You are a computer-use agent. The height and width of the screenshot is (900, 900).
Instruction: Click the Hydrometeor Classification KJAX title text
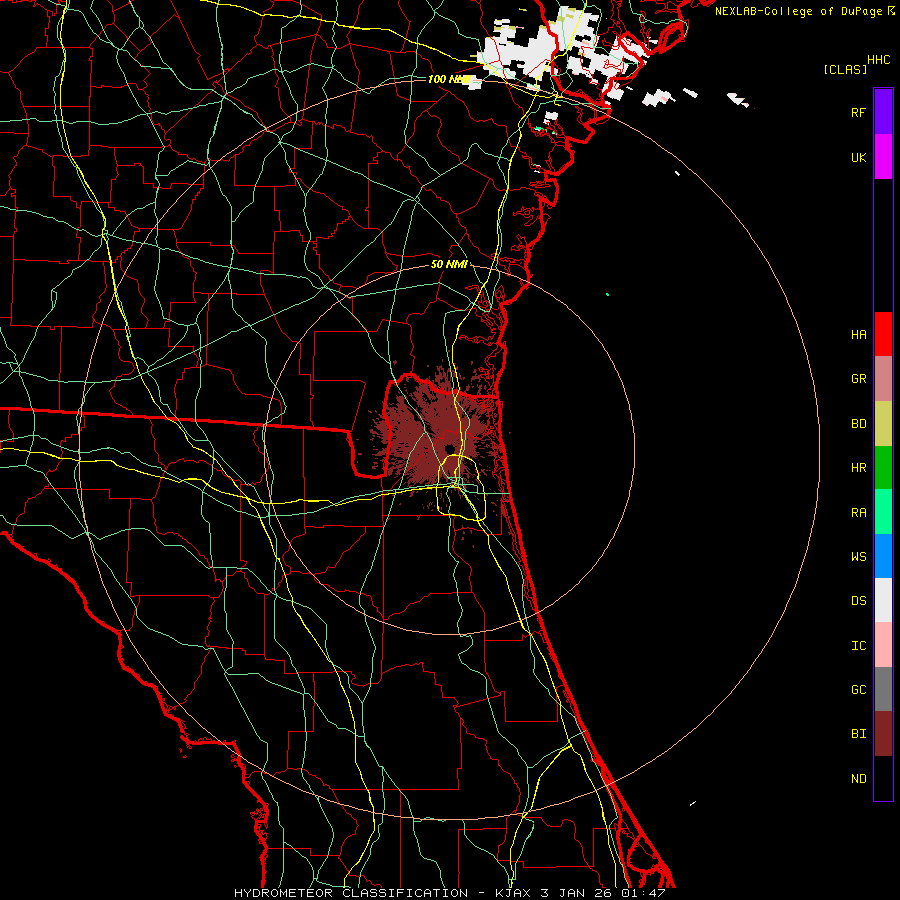pyautogui.click(x=449, y=893)
